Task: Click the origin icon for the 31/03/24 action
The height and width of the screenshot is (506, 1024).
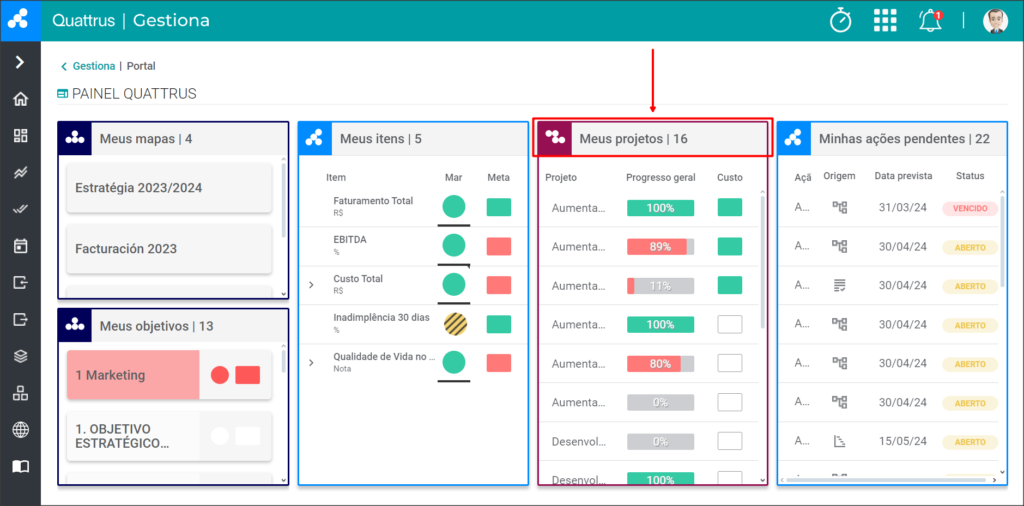Action: (x=839, y=208)
